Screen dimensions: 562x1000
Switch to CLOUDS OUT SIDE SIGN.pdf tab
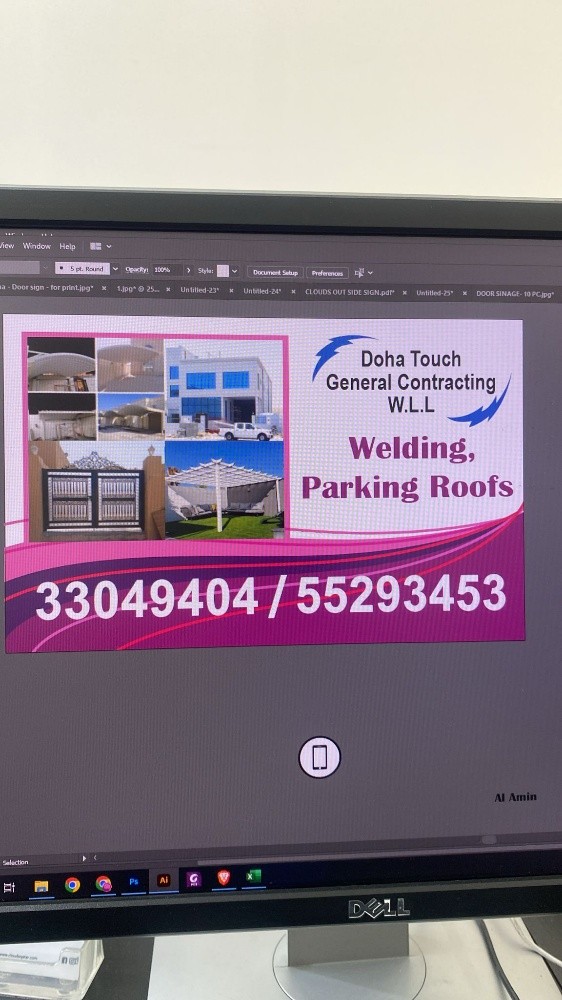click(350, 292)
